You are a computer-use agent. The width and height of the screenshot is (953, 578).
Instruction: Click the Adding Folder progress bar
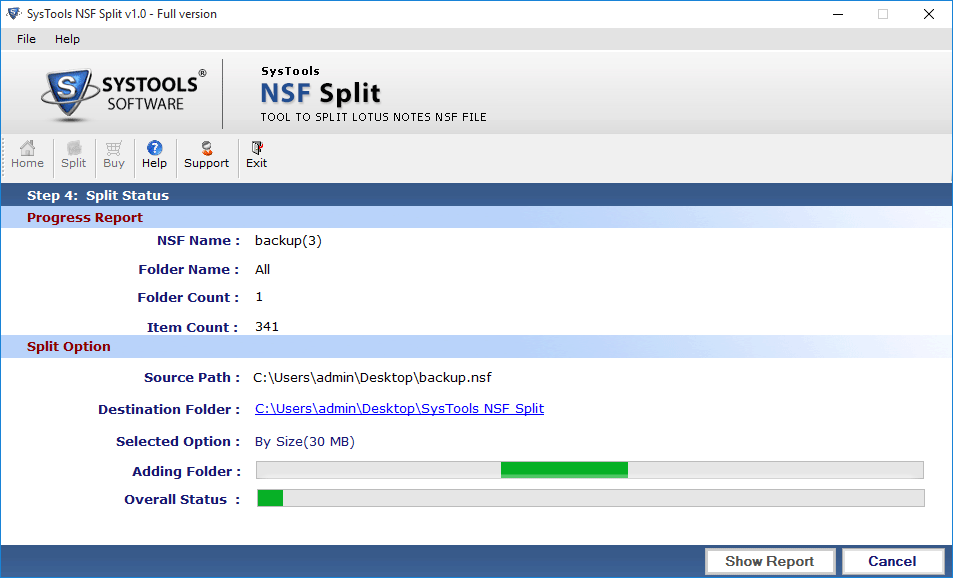[x=590, y=470]
